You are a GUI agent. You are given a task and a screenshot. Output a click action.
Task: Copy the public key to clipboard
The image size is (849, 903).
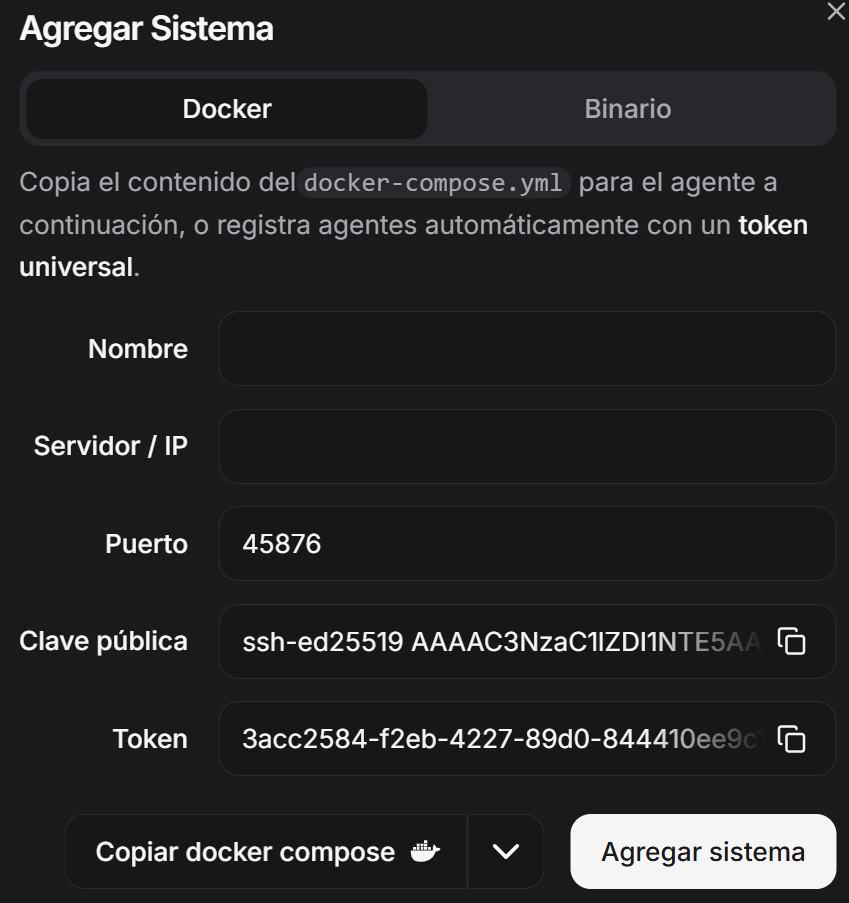click(792, 642)
